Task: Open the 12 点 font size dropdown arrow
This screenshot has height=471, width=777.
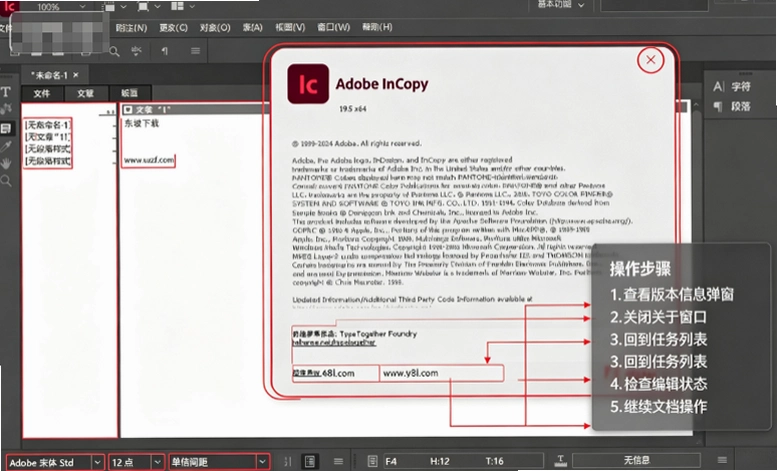Action: click(x=158, y=462)
